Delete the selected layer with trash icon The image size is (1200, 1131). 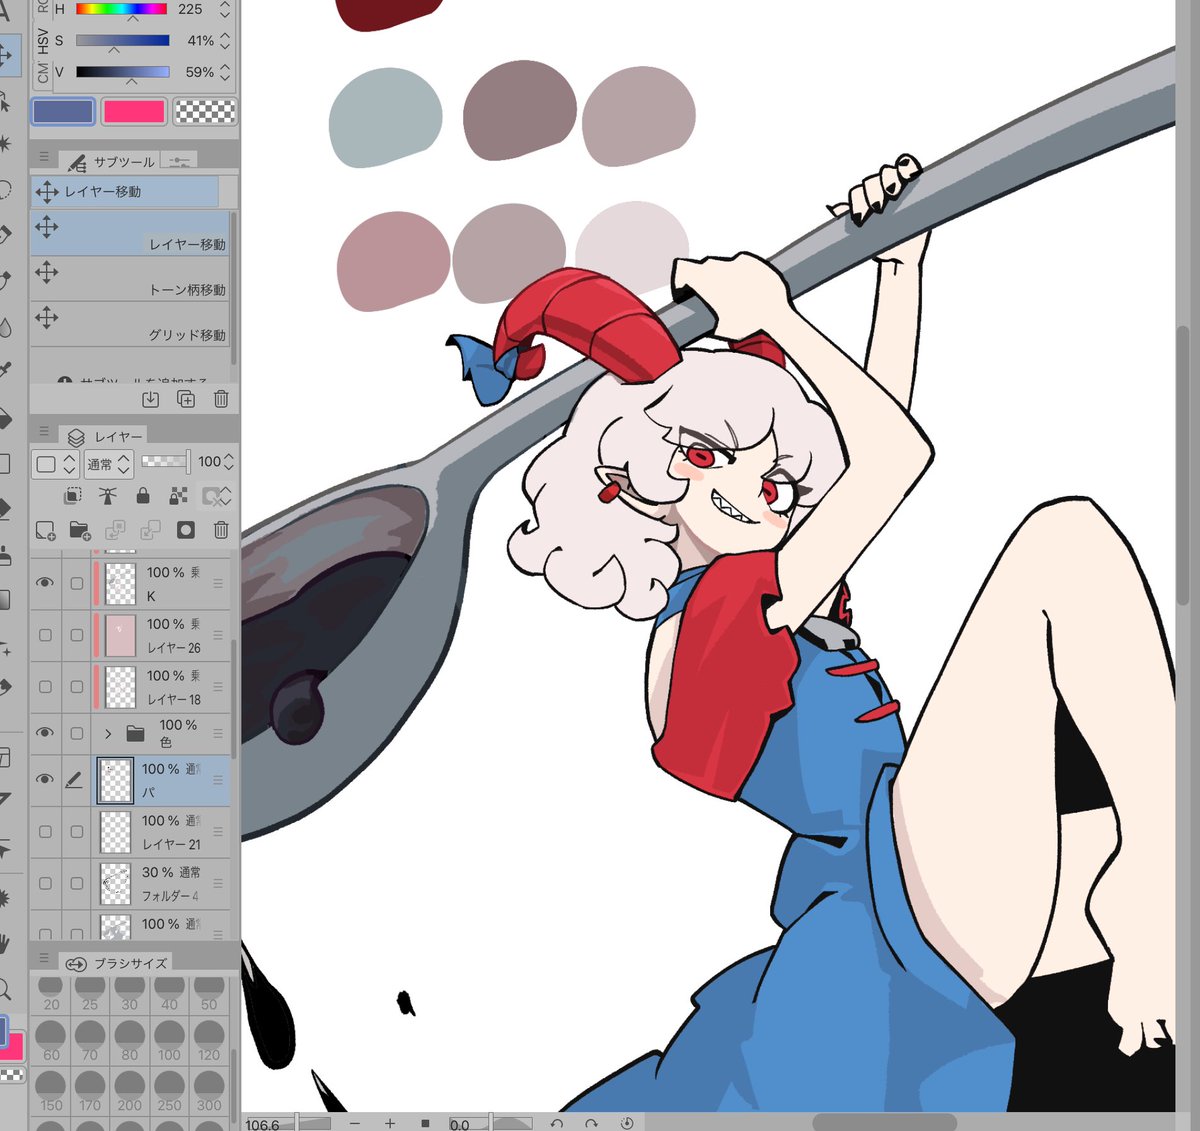pos(221,530)
